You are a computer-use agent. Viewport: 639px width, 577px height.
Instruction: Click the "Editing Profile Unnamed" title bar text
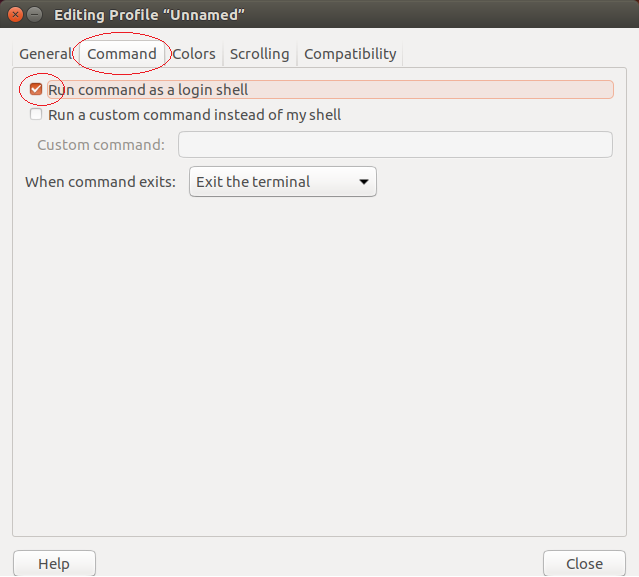149,15
